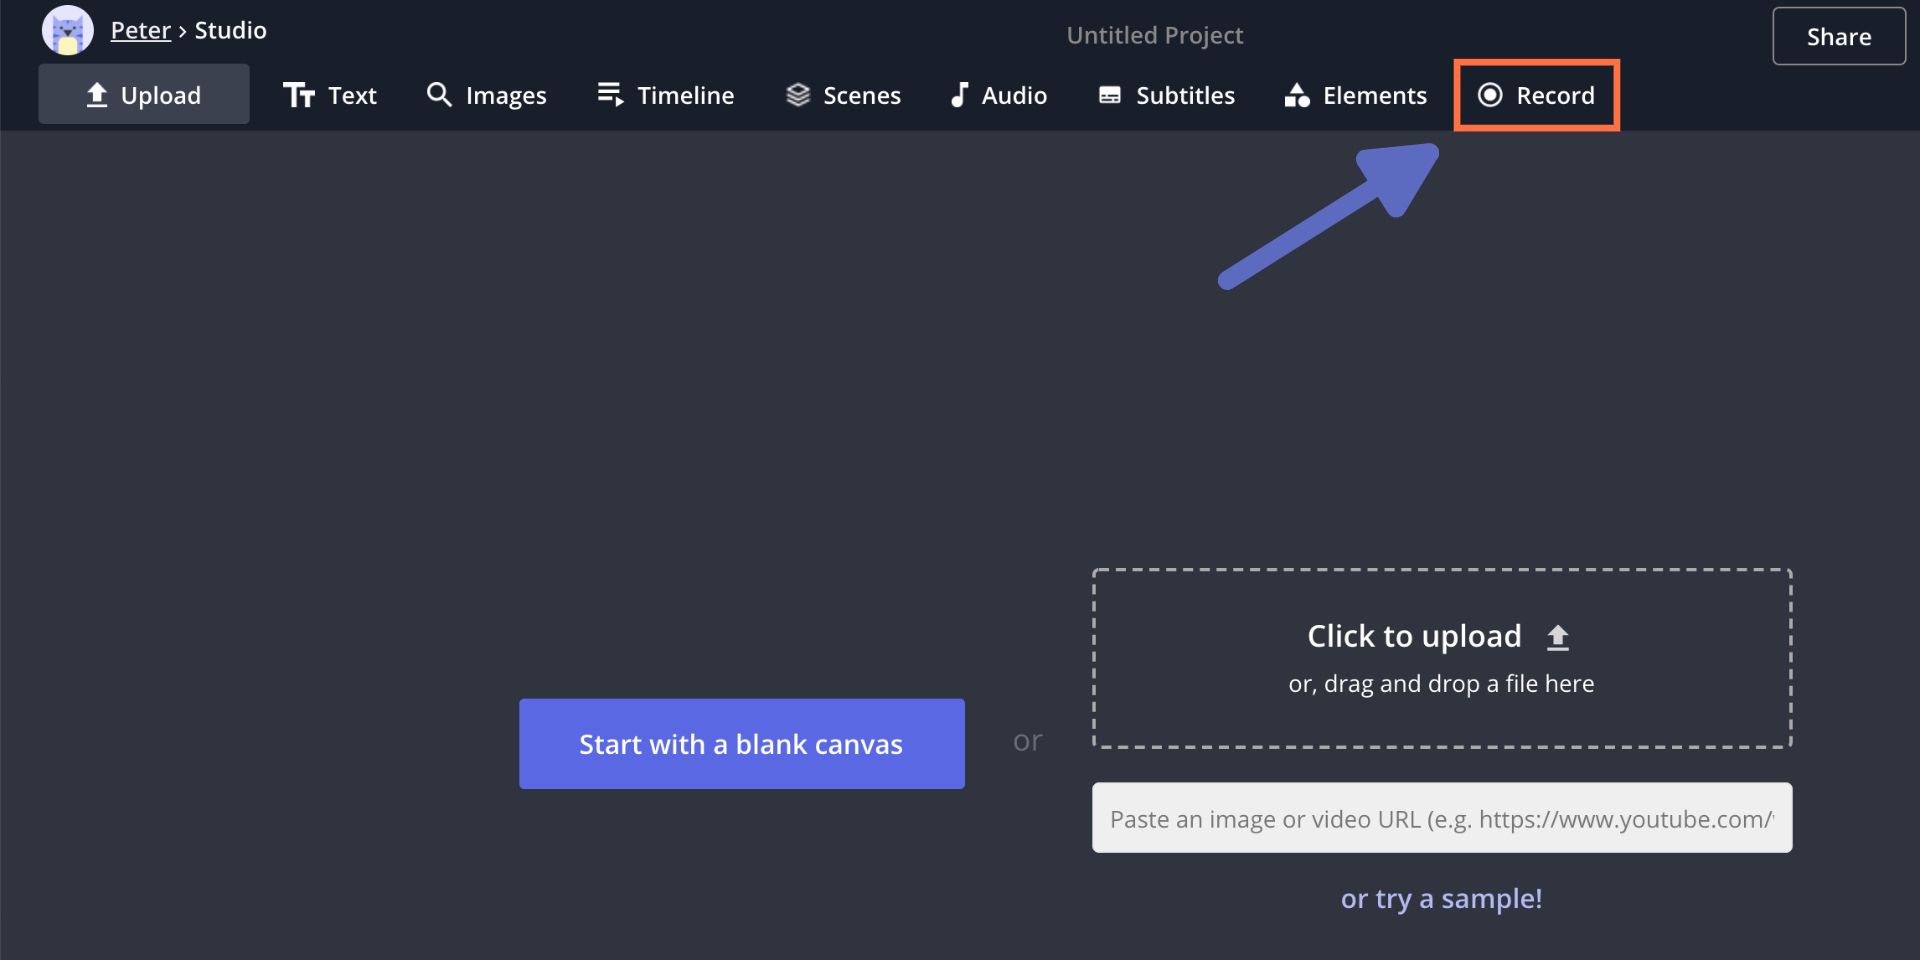Open the Peter workspace link
Image resolution: width=1920 pixels, height=960 pixels.
click(140, 30)
